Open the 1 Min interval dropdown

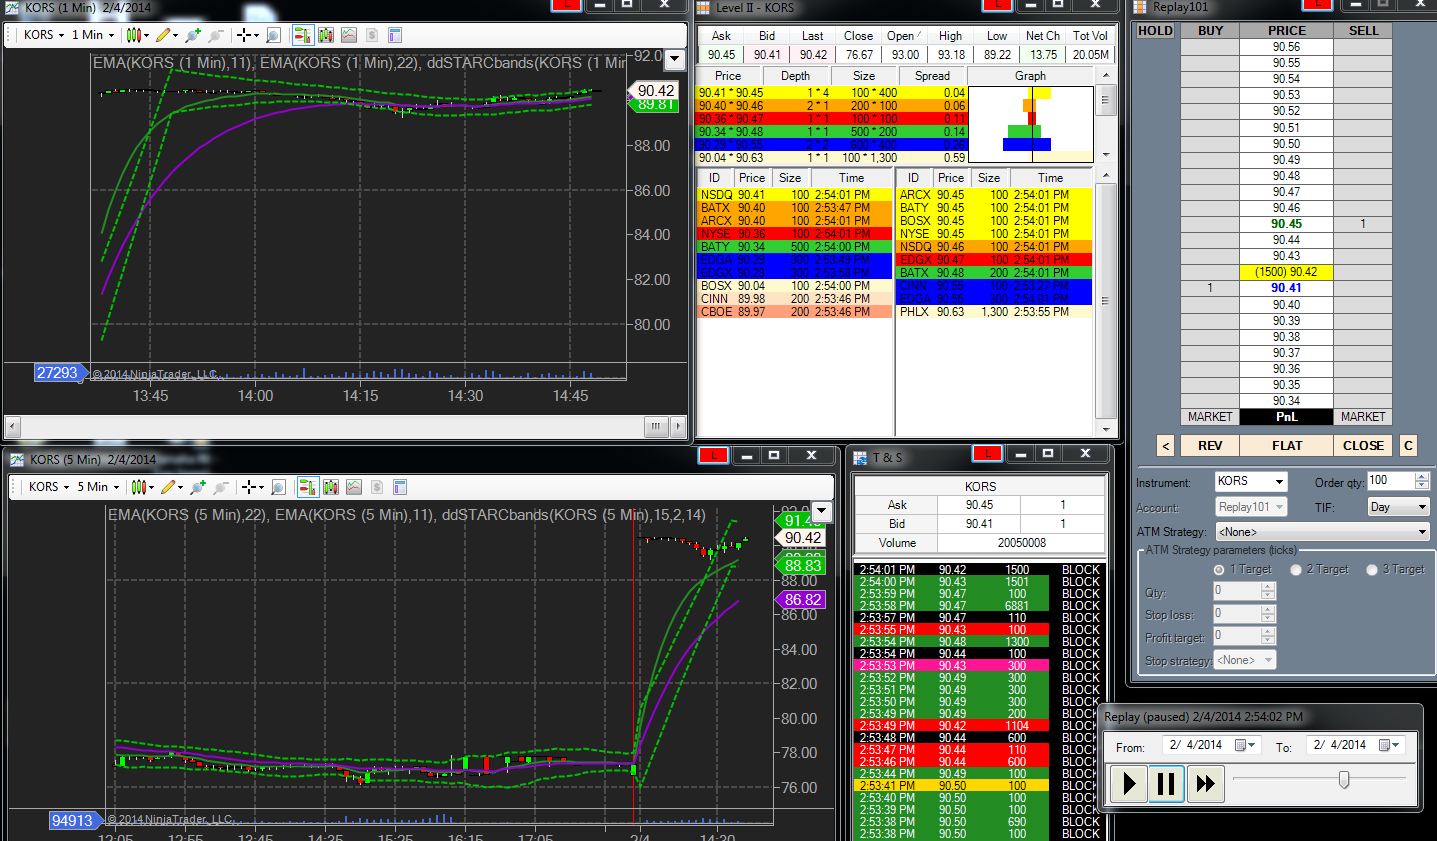pos(93,35)
